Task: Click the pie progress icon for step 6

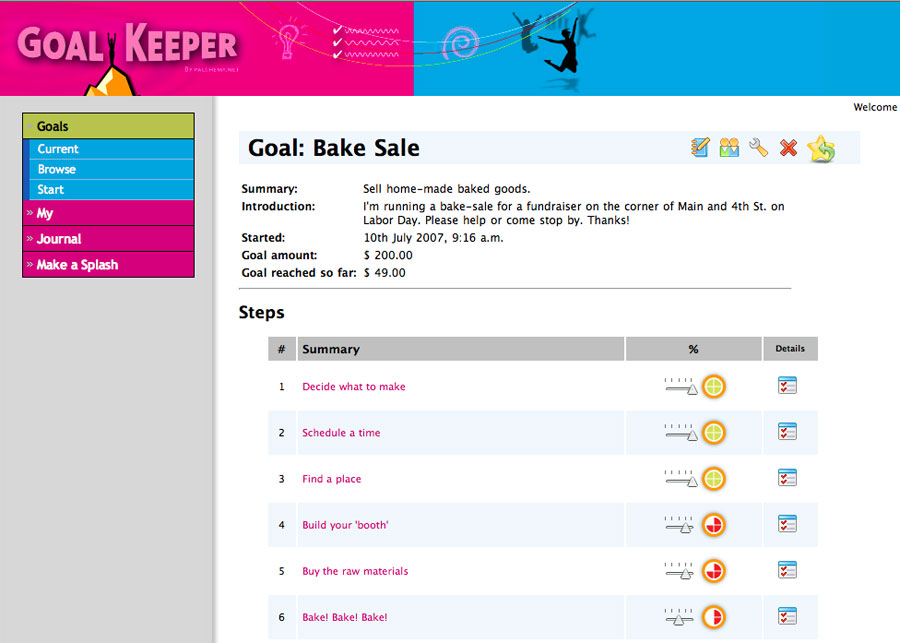Action: pyautogui.click(x=713, y=617)
